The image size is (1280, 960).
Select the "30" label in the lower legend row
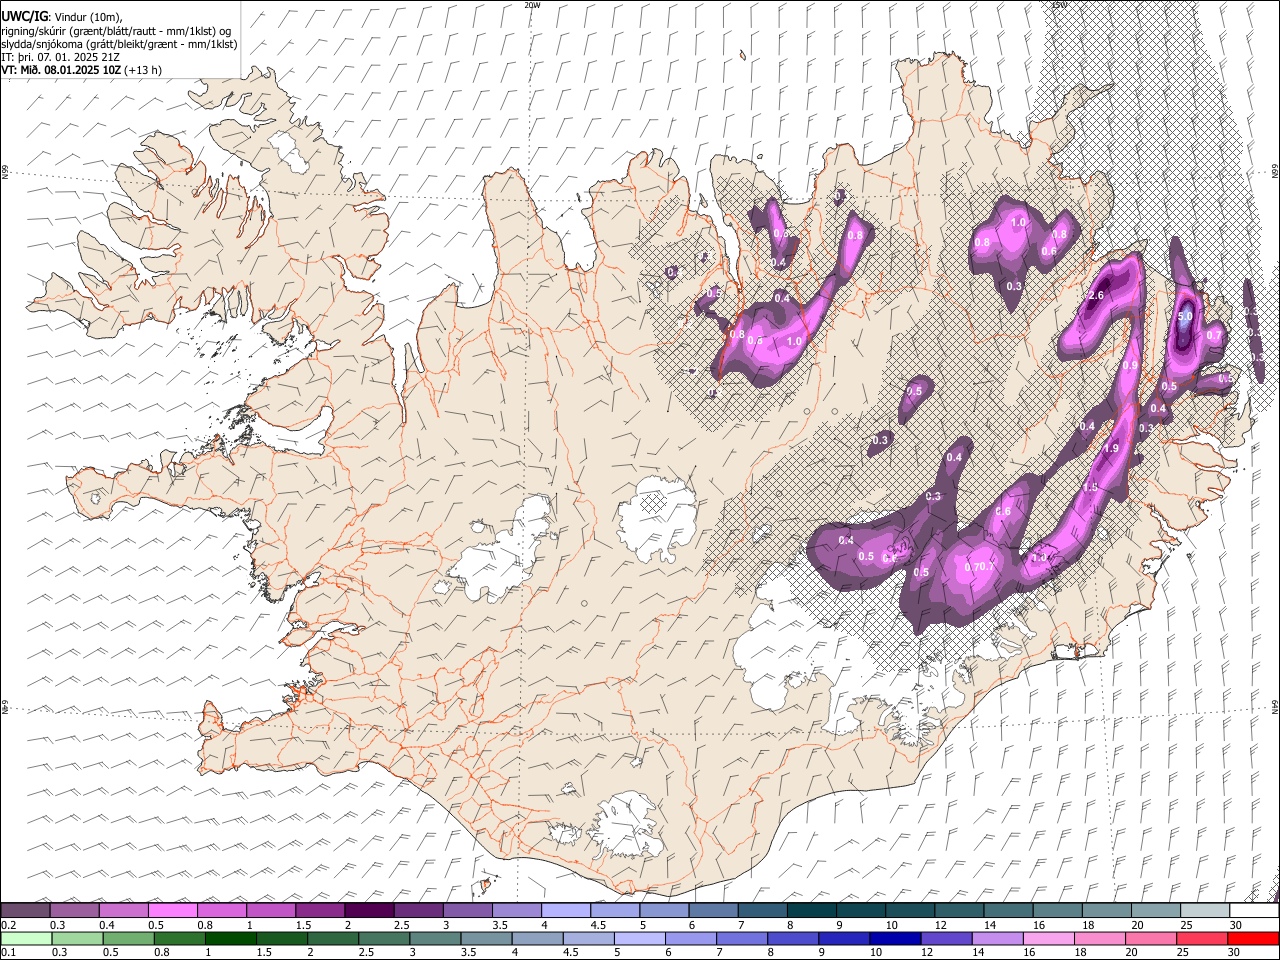[x=1235, y=952]
